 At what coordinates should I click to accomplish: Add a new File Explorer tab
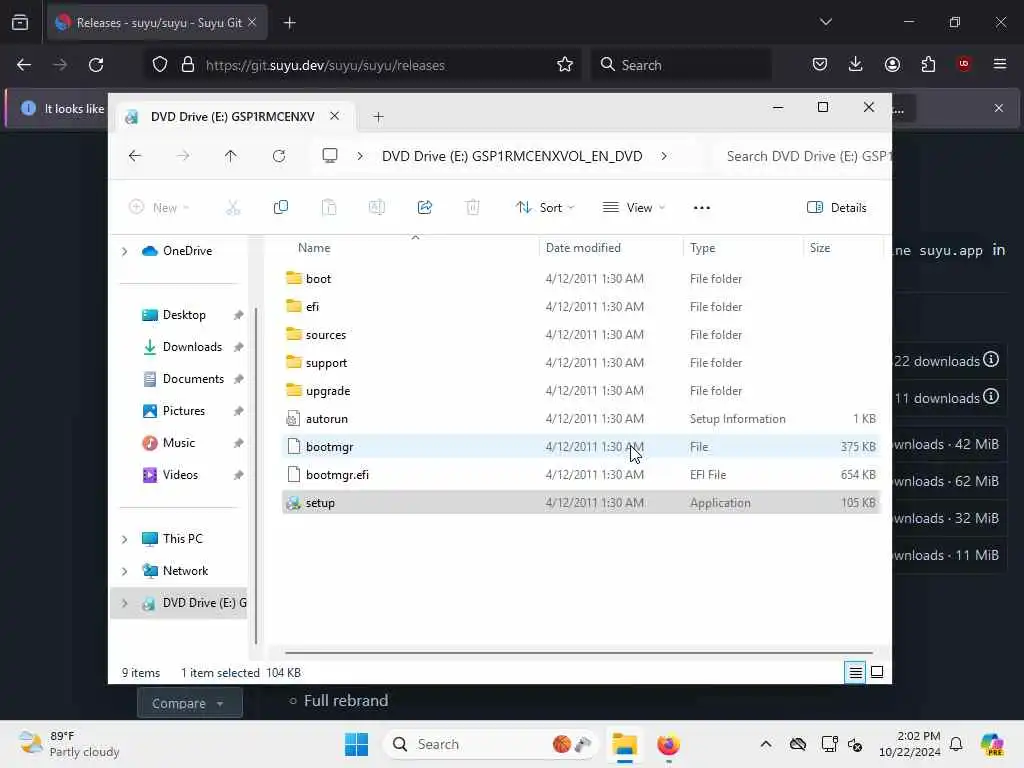378,117
